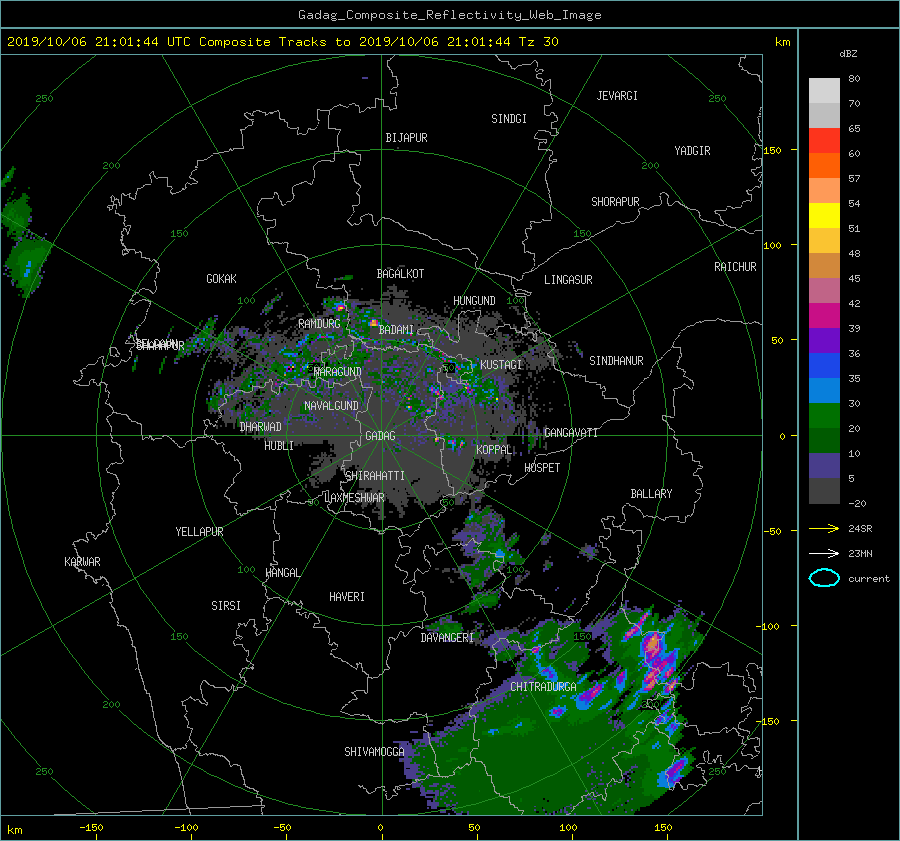Click the RAICHUR city label

(735, 267)
